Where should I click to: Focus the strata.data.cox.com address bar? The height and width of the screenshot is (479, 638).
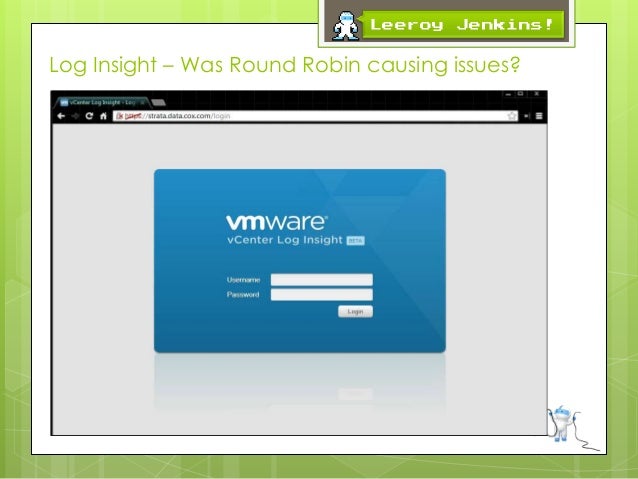(315, 116)
